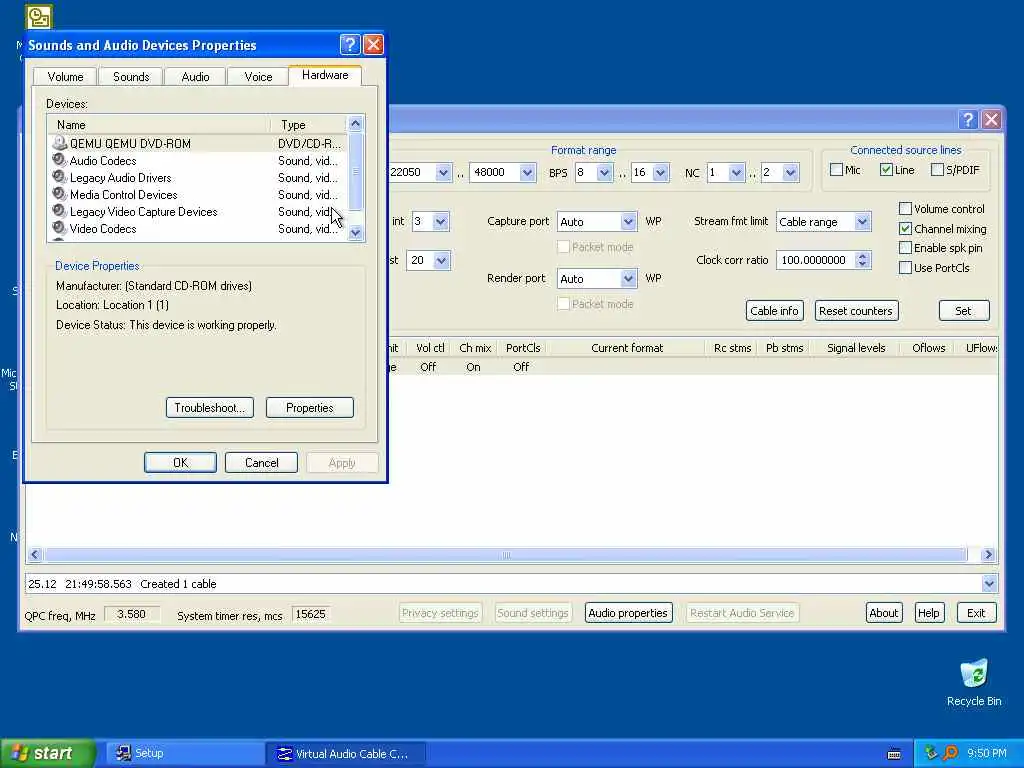Select the Media Control Devices icon
This screenshot has height=768, width=1024.
pyautogui.click(x=59, y=194)
